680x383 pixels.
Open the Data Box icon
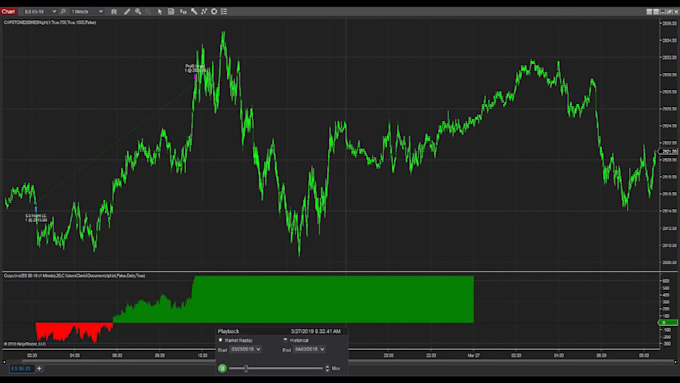pyautogui.click(x=171, y=12)
